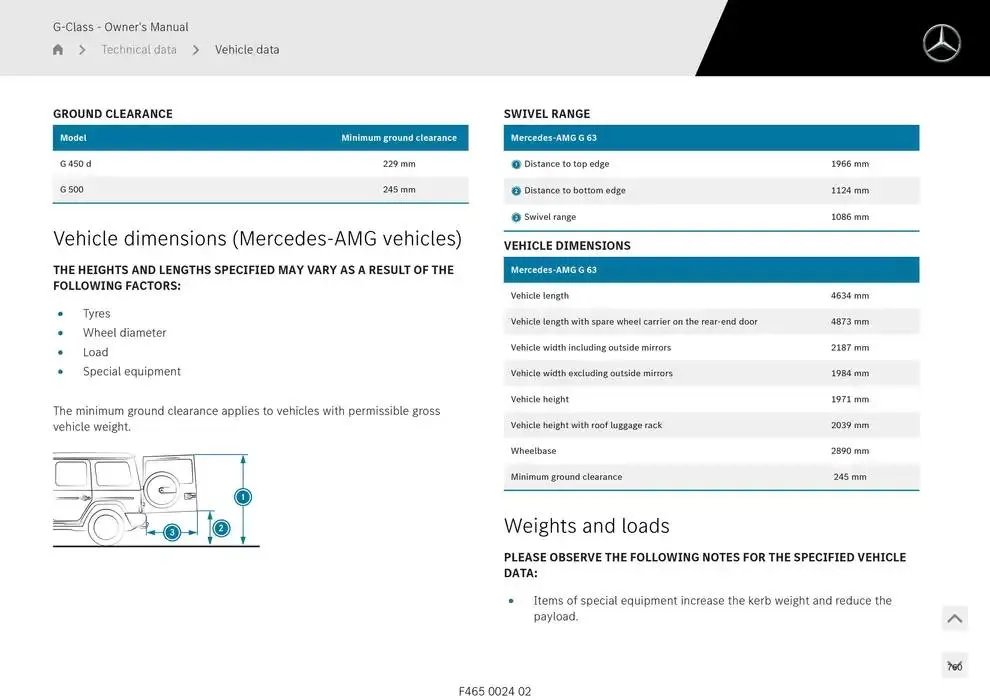The height and width of the screenshot is (700, 990).
Task: Click the page number 700 button
Action: [x=955, y=666]
